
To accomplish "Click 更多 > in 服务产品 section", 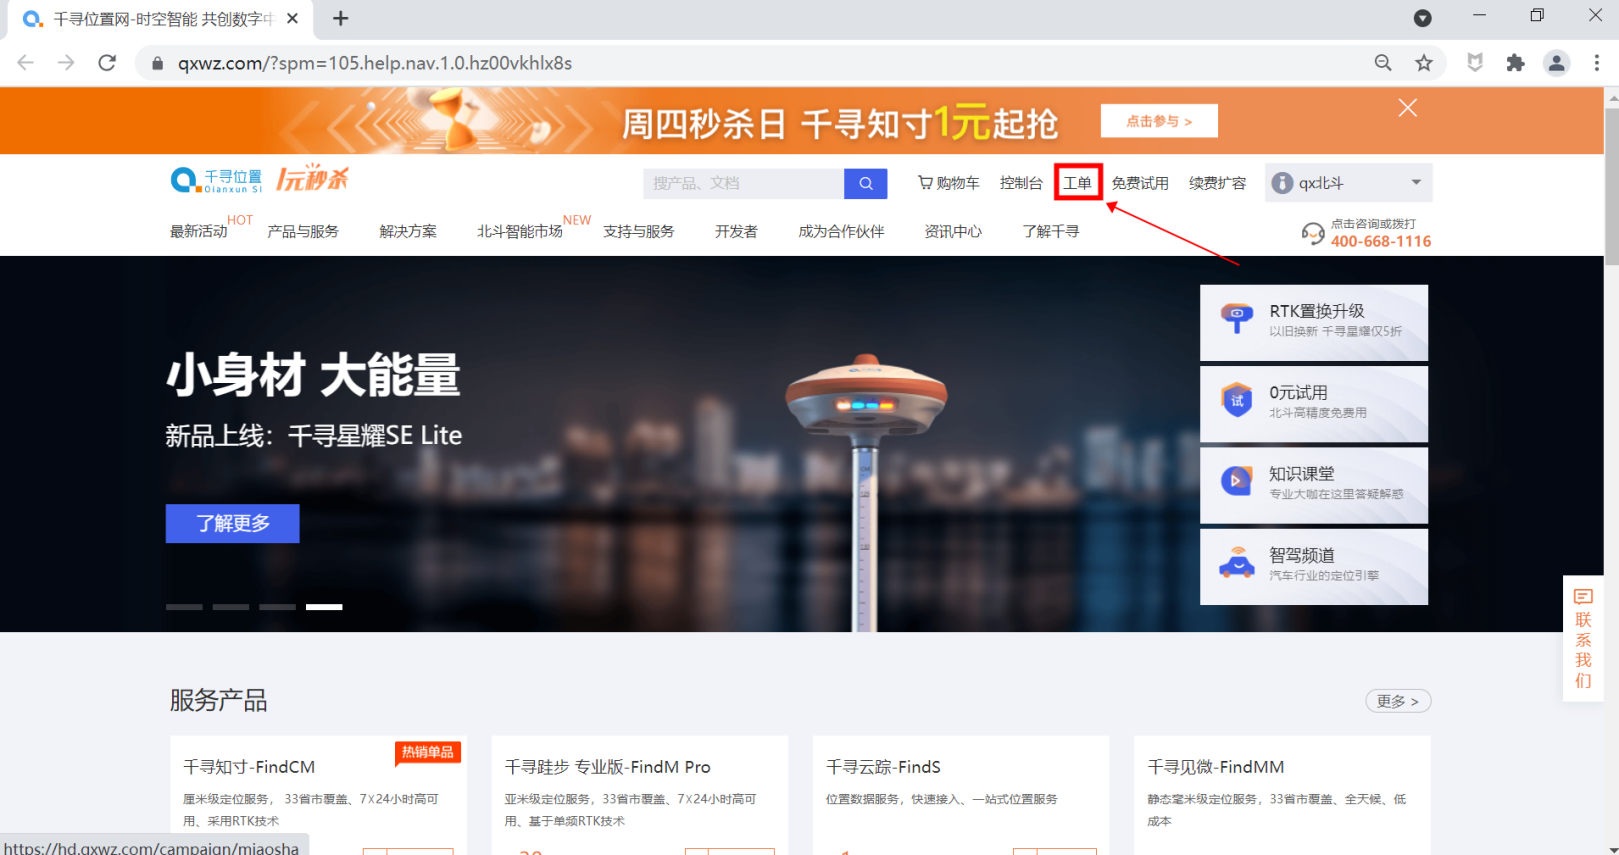I will 1398,701.
